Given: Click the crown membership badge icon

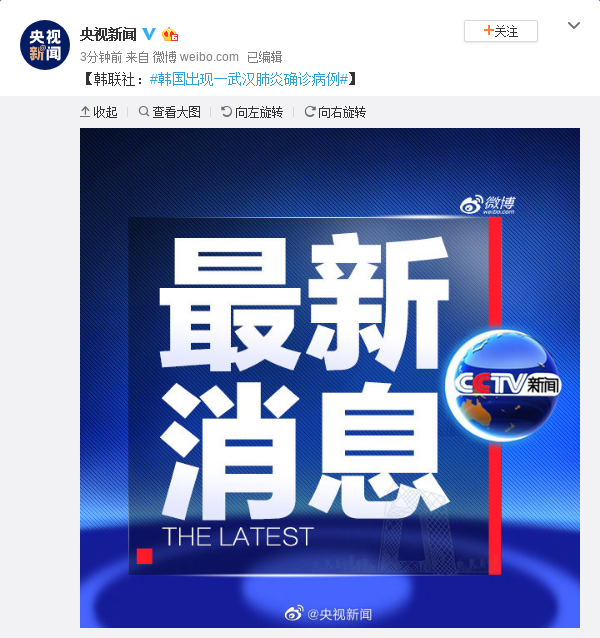Looking at the screenshot, I should (170, 35).
